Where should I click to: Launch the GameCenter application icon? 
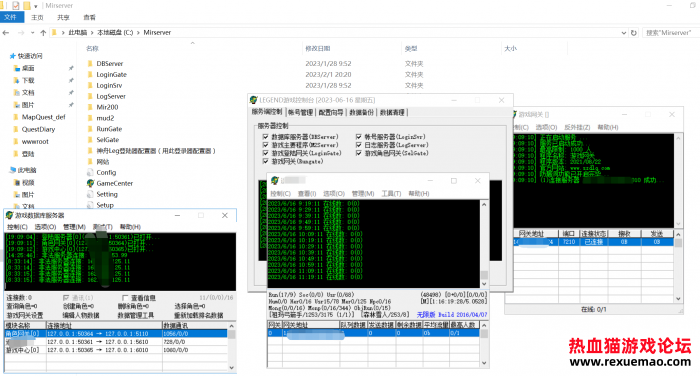(90, 183)
